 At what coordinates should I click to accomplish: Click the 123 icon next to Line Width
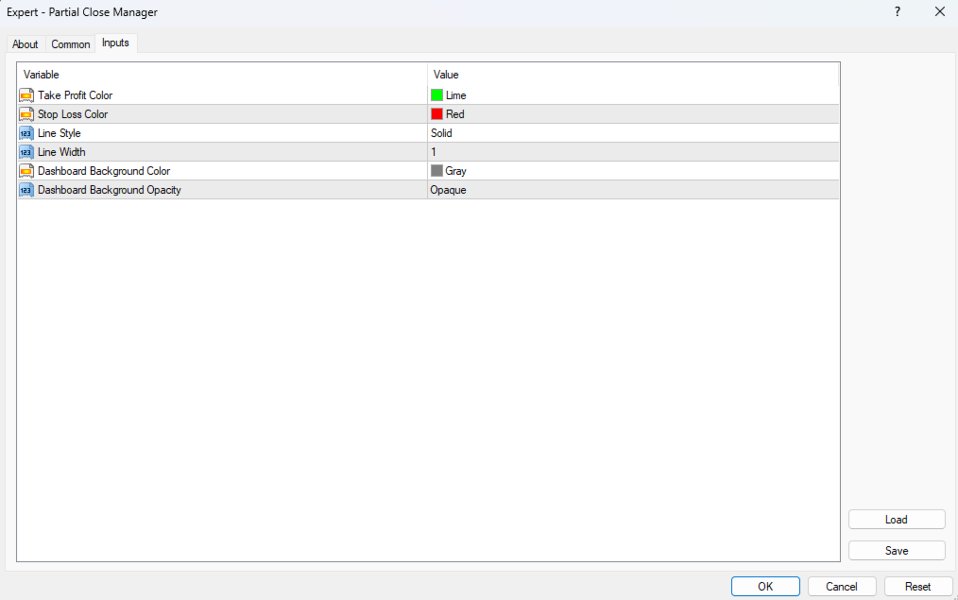click(26, 151)
